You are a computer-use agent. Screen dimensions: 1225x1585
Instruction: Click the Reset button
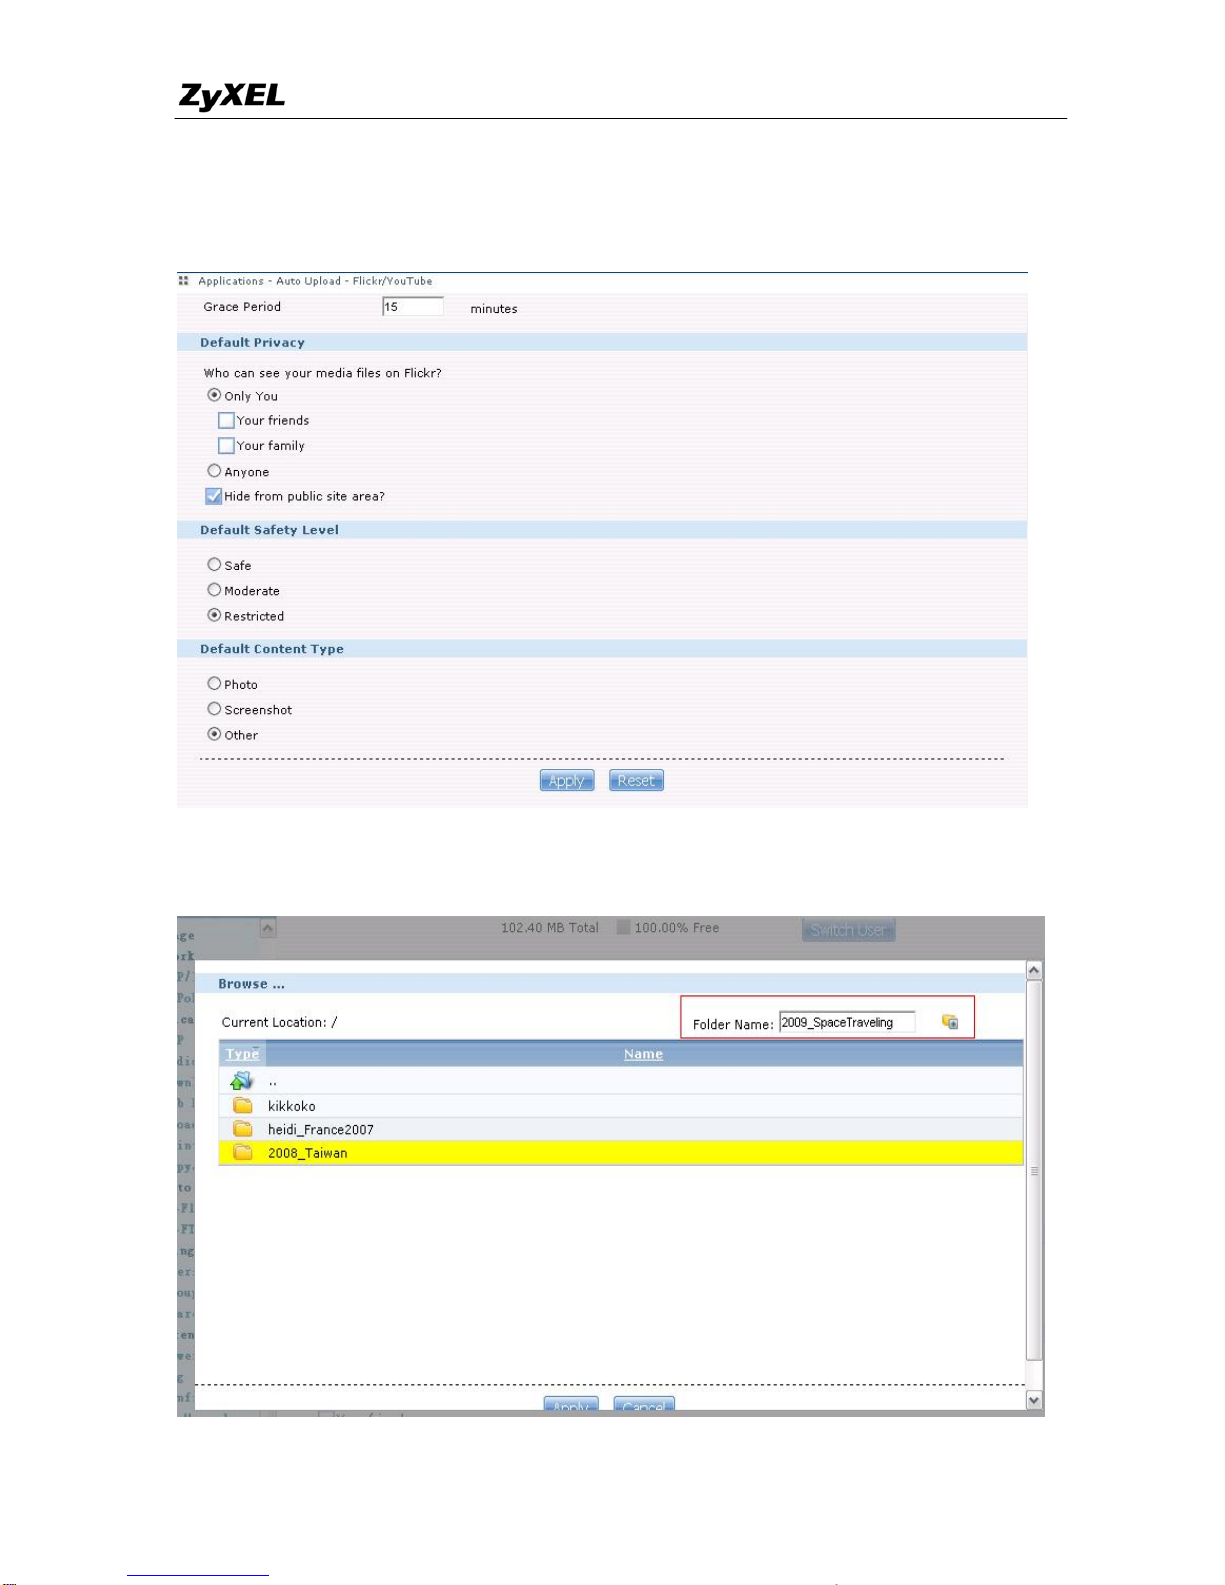636,781
